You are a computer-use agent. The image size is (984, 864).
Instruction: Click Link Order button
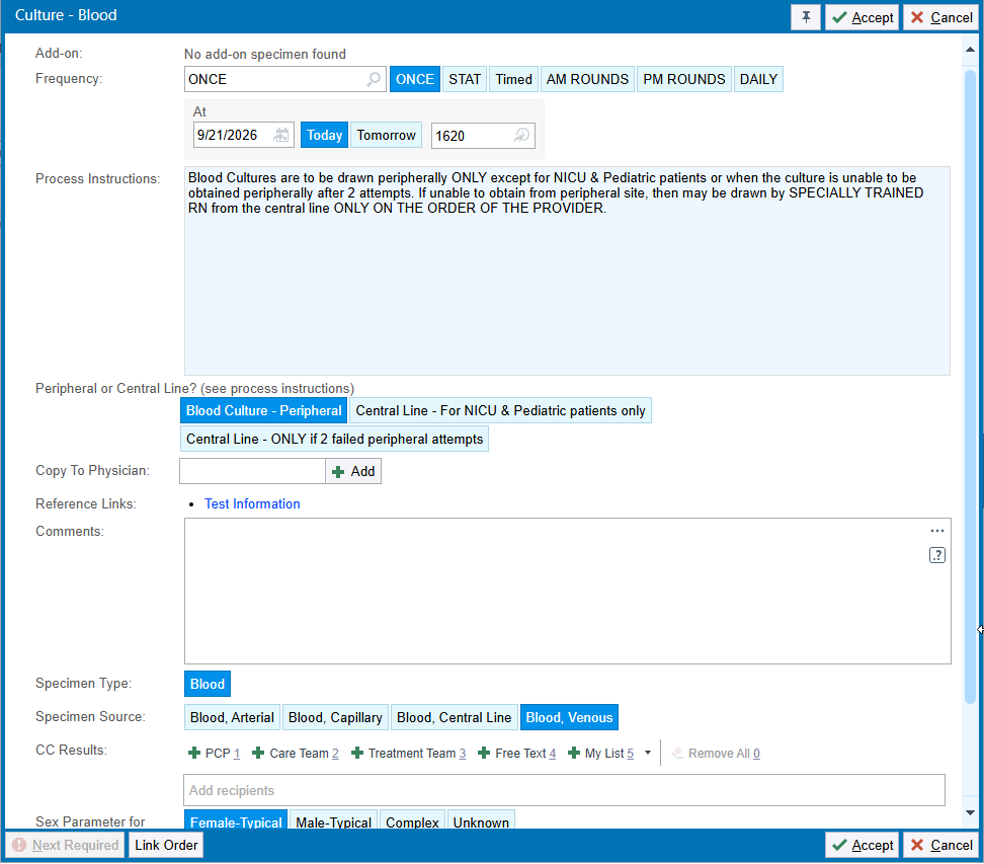click(166, 846)
